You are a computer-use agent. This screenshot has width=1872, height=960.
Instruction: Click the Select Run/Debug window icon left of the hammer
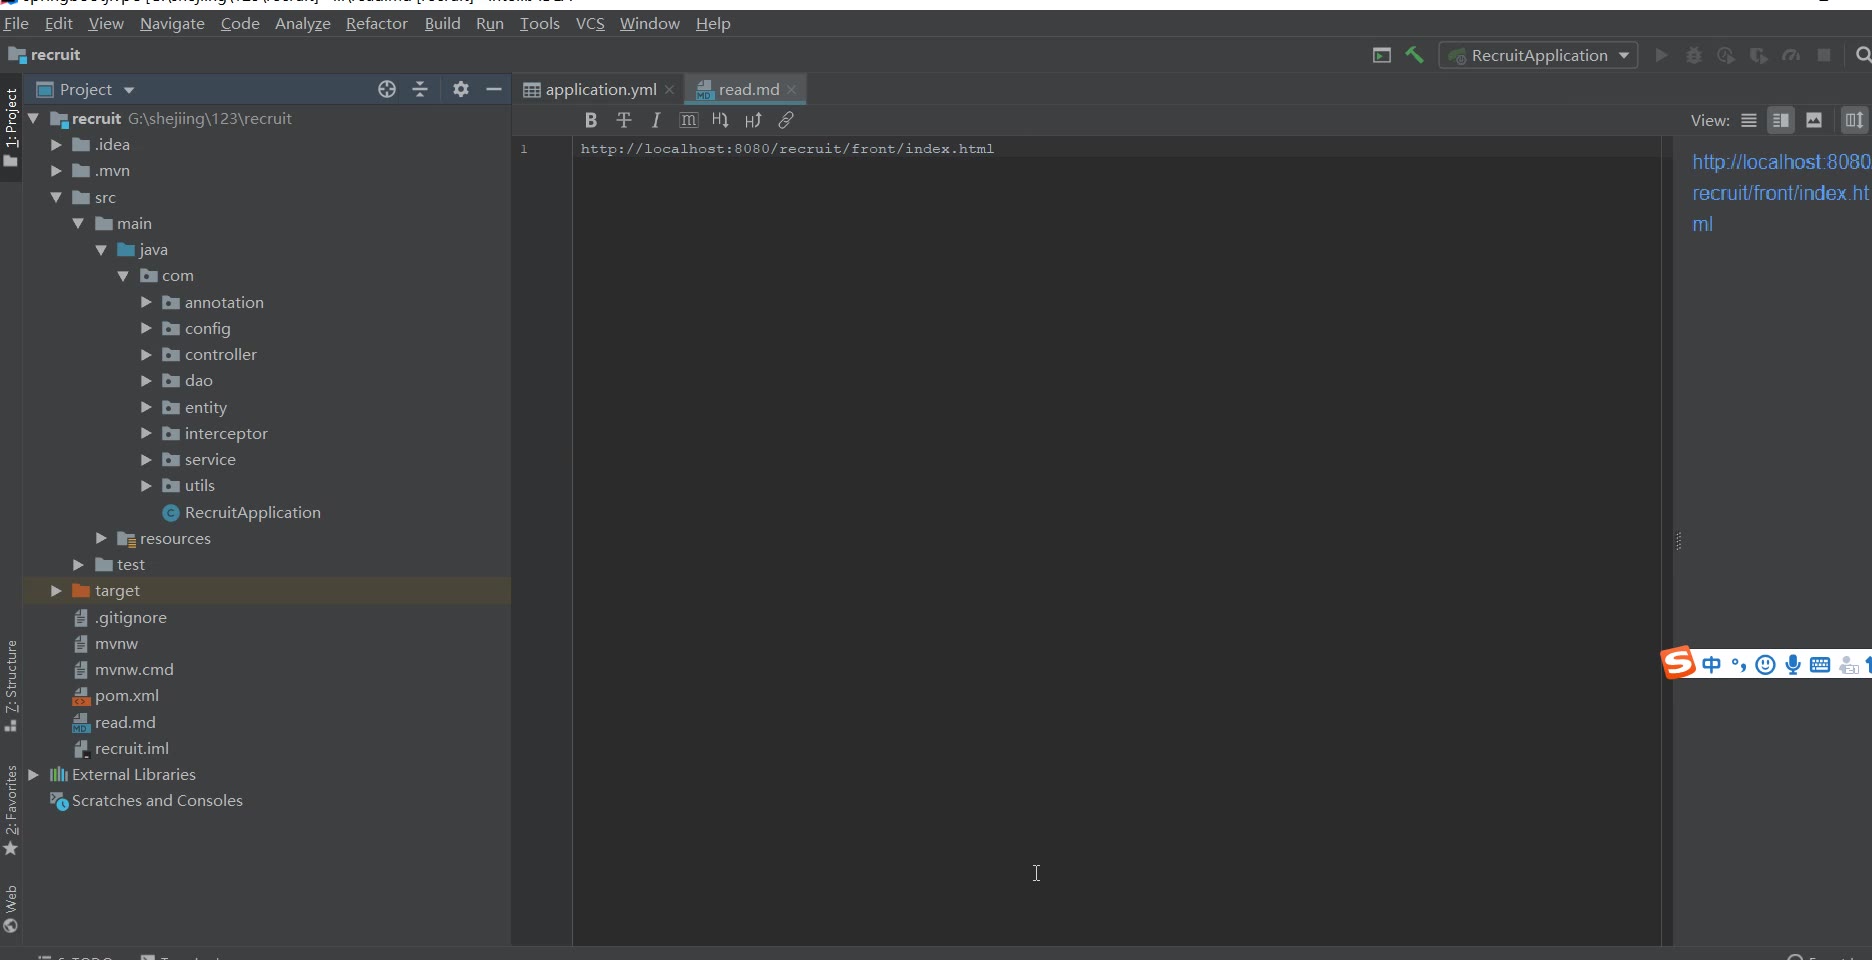click(1382, 55)
